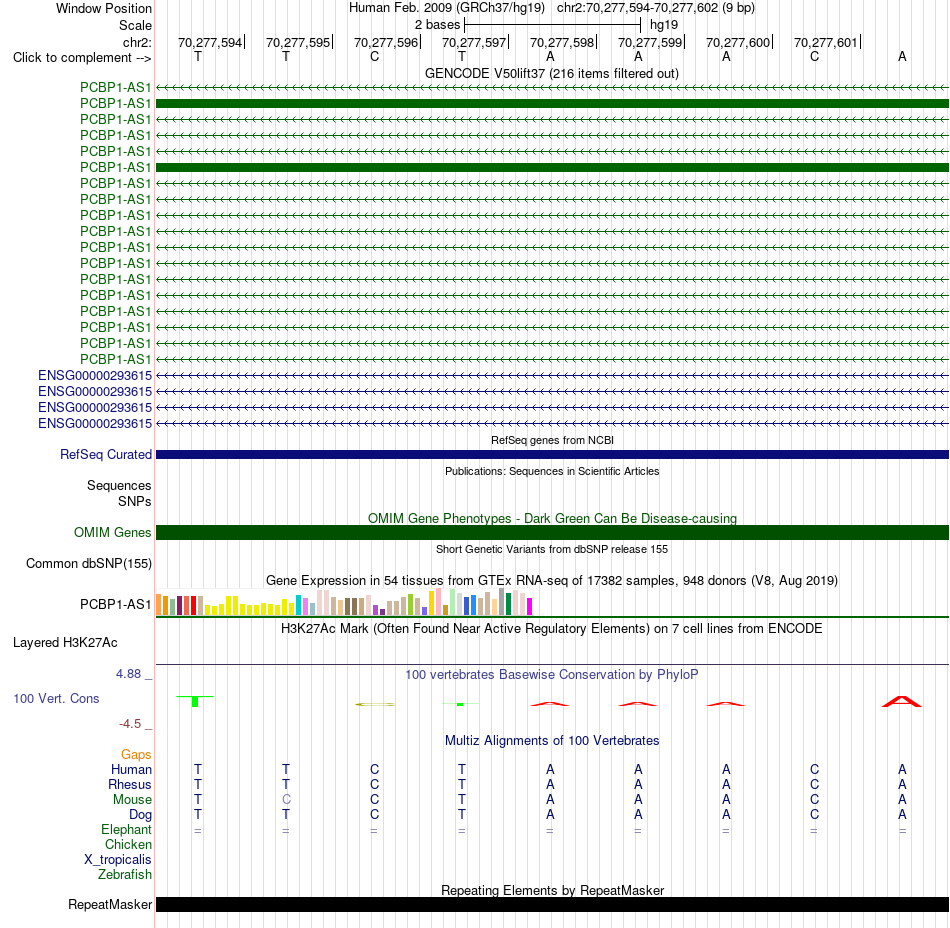This screenshot has height=928, width=950.
Task: Click the dark green OMIM Genes bar
Action: click(x=552, y=532)
